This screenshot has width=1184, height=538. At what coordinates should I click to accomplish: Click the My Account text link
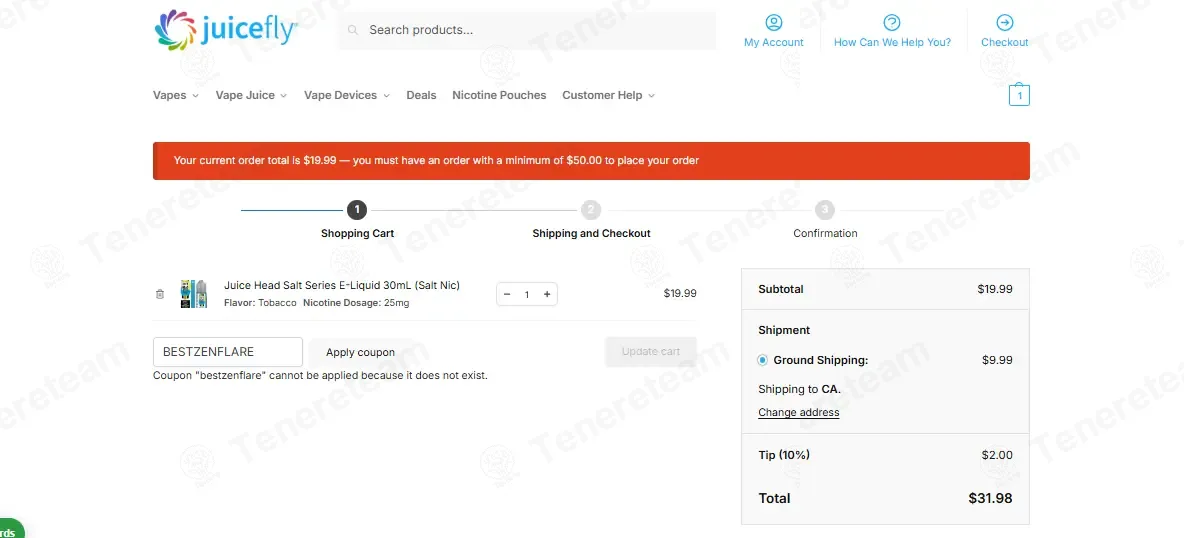coord(774,42)
